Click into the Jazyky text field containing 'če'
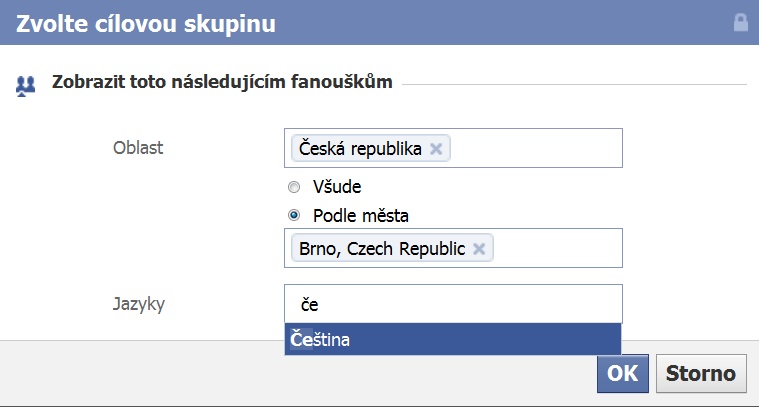Viewport: 759px width, 407px height. click(453, 304)
